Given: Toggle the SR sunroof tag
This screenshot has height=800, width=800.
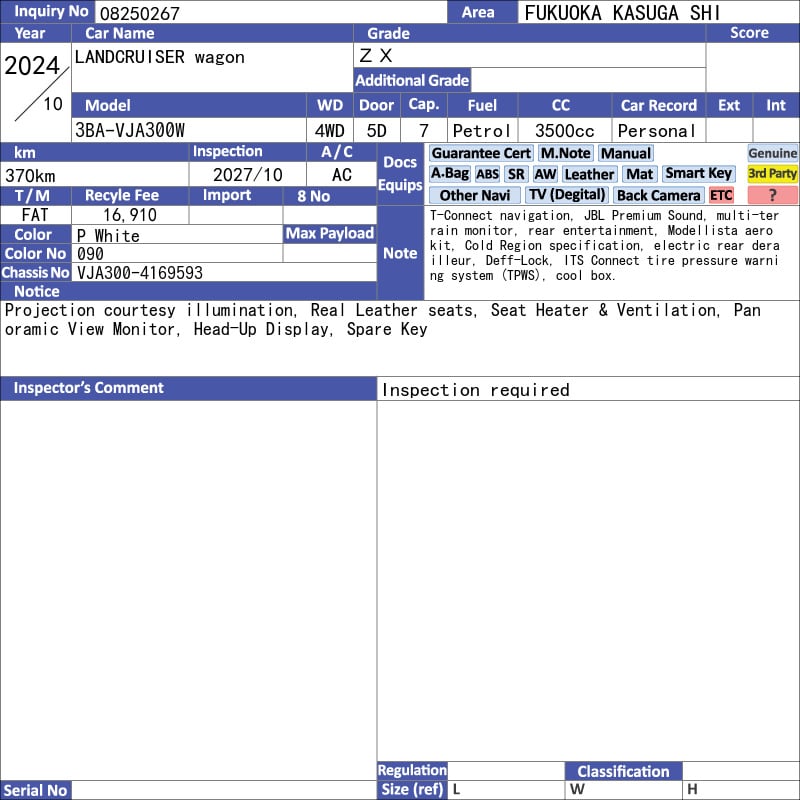Looking at the screenshot, I should pyautogui.click(x=516, y=174).
